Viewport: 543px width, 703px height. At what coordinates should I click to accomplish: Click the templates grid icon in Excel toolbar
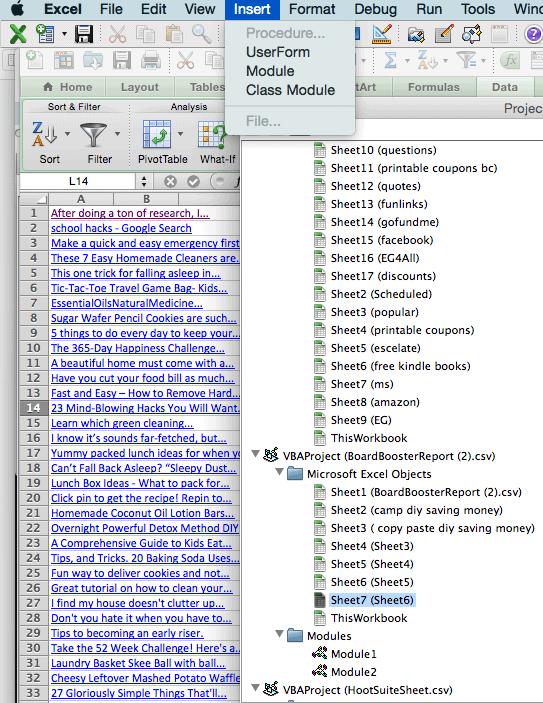tap(64, 60)
